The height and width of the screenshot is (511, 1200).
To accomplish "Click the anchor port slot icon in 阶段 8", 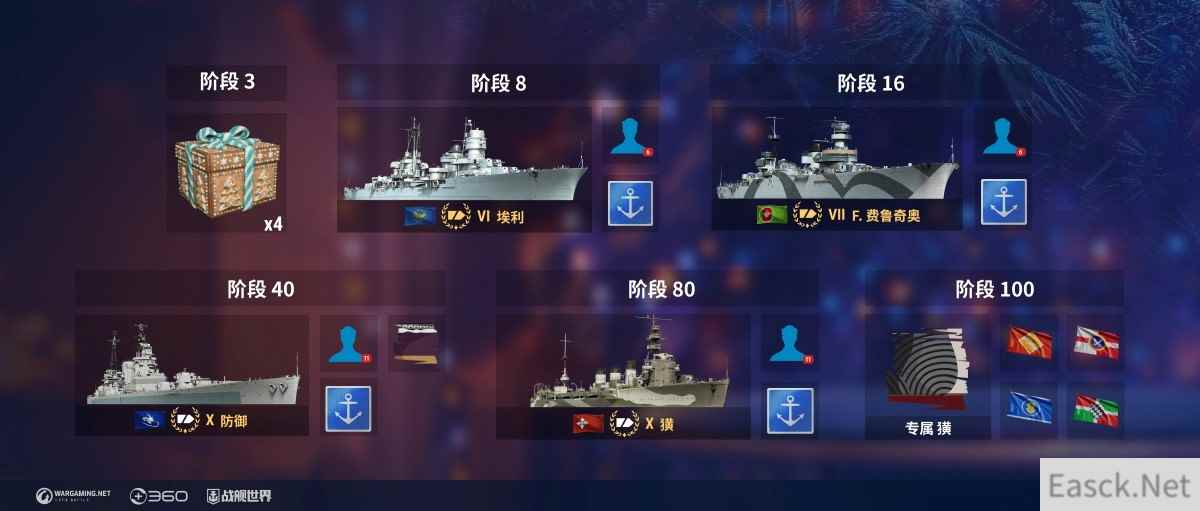I will click(x=630, y=204).
